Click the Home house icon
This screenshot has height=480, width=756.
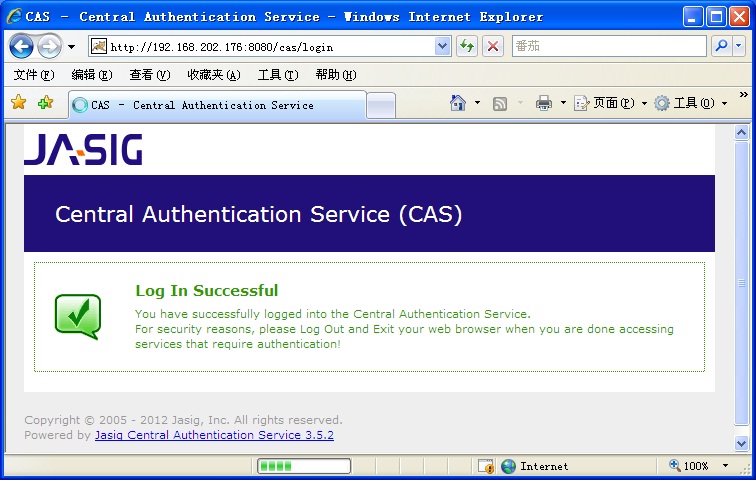pos(458,103)
